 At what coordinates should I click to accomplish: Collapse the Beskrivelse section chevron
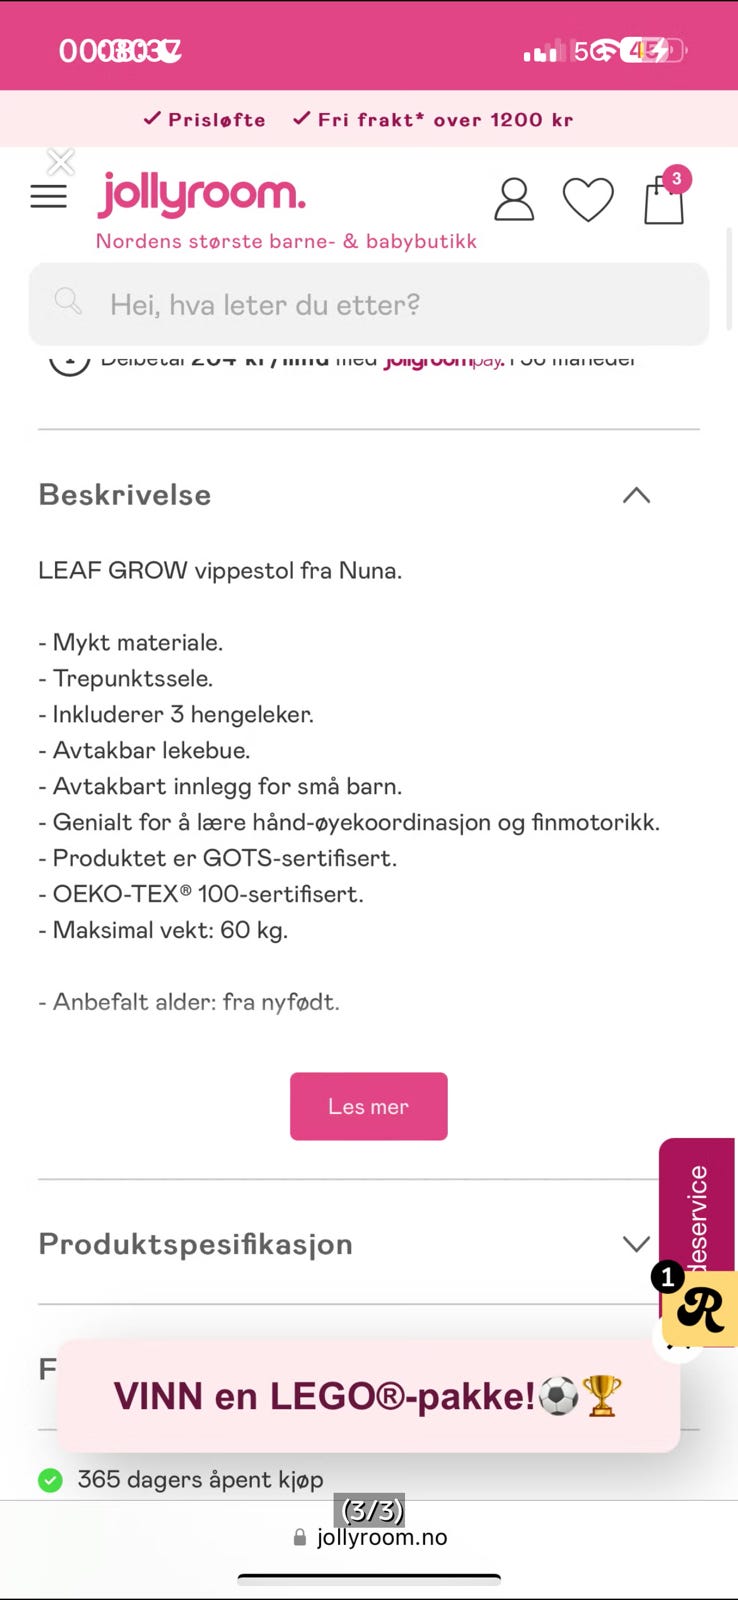click(x=636, y=495)
